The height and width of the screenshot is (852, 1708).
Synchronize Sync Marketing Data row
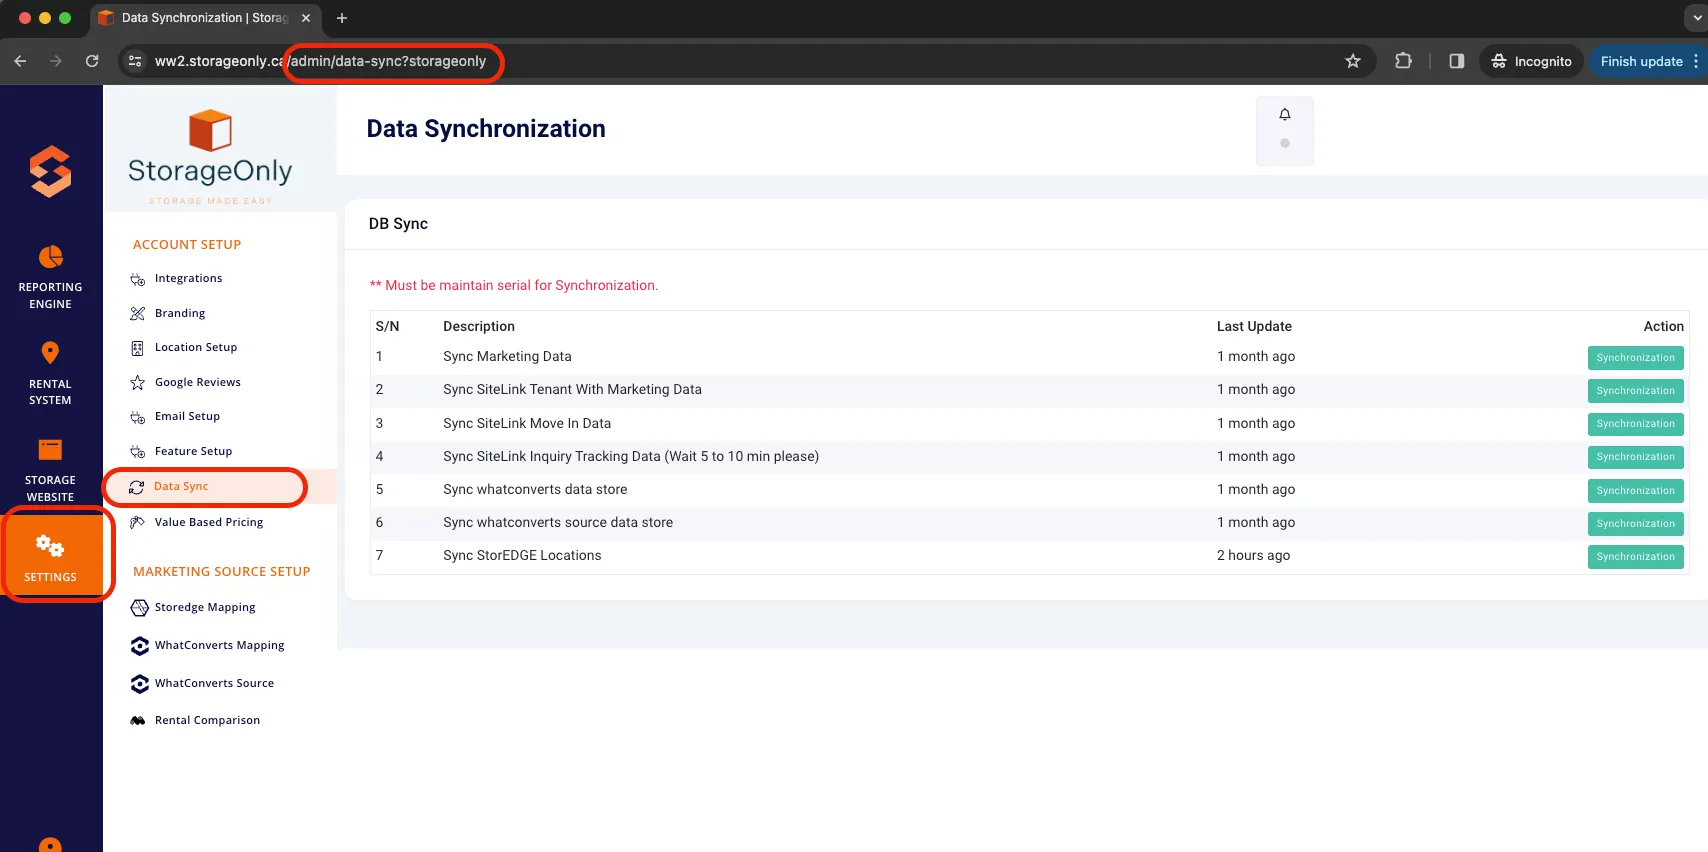pyautogui.click(x=1635, y=358)
